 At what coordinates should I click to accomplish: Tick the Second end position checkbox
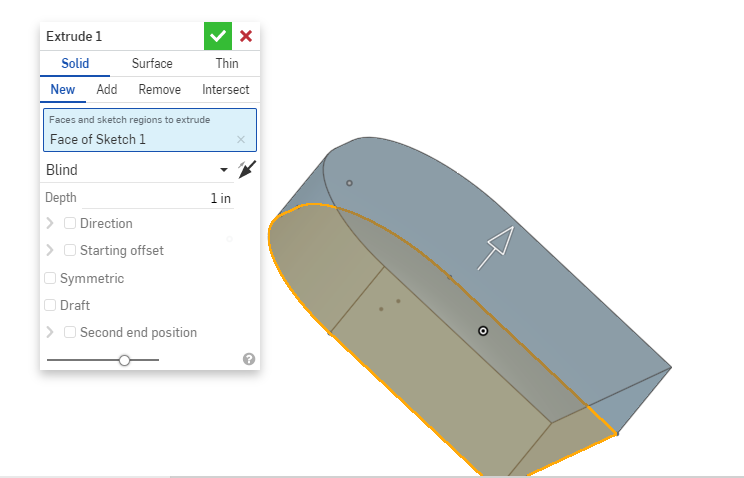[70, 332]
